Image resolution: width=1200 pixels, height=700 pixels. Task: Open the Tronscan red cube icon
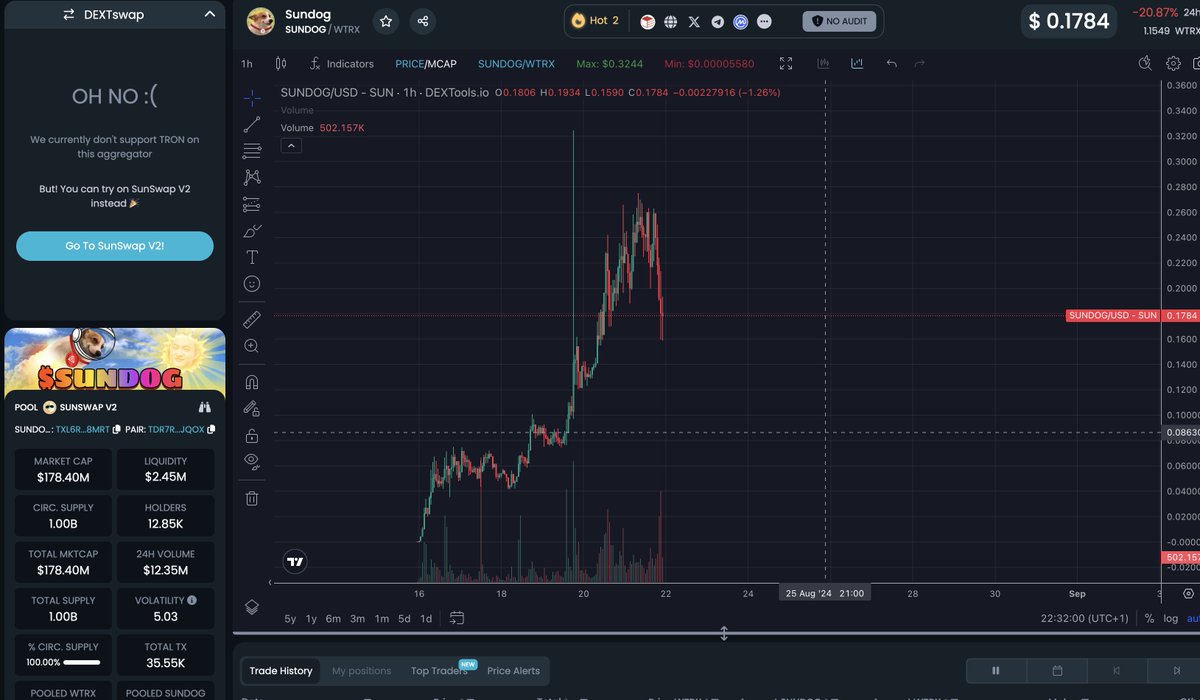coord(648,21)
